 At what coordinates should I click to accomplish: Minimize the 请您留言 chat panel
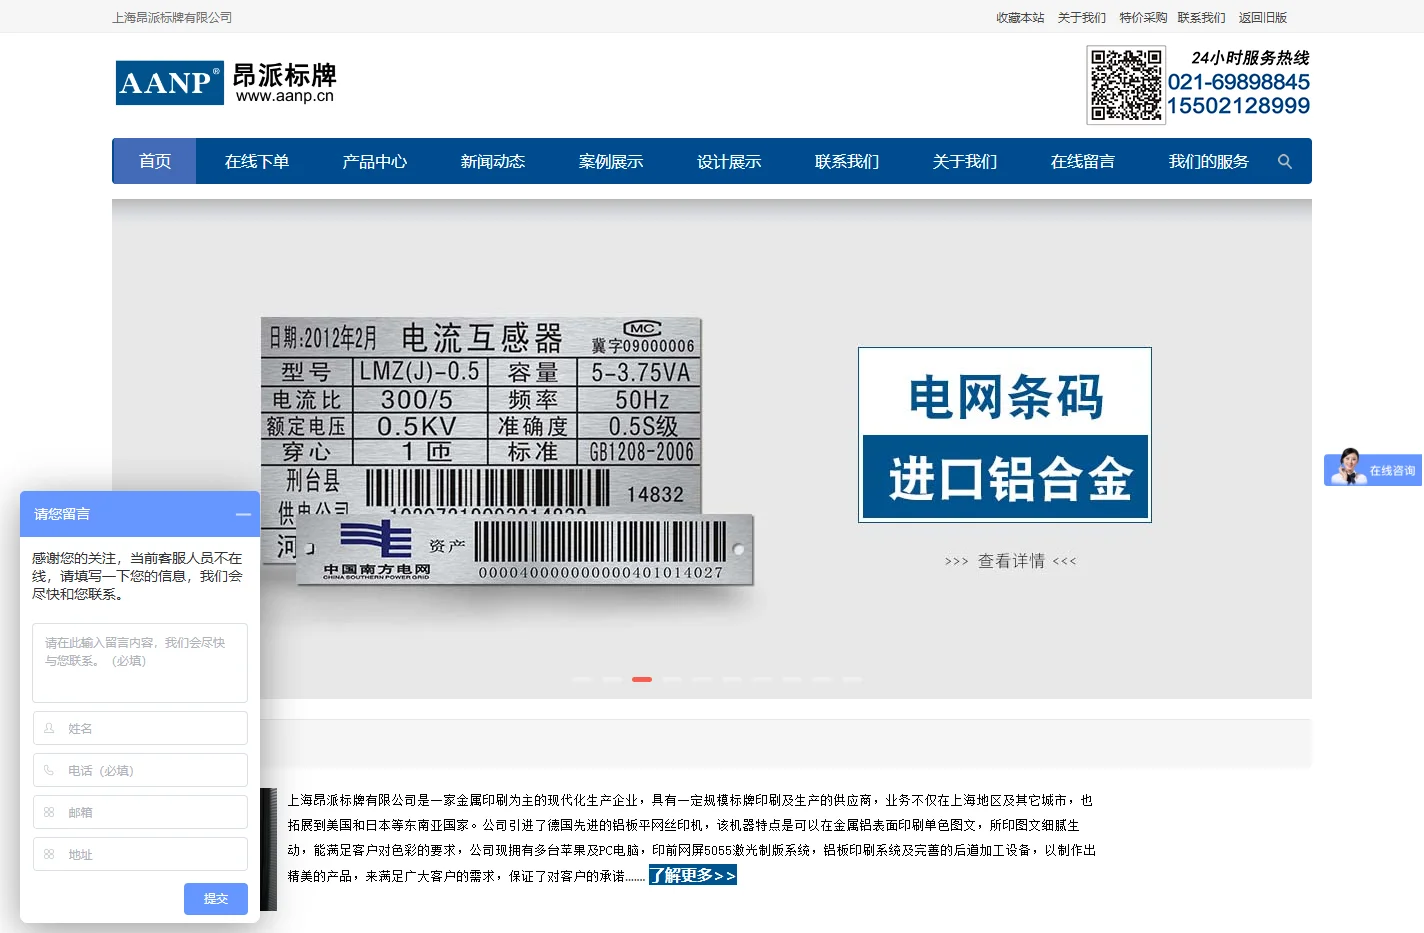243,514
